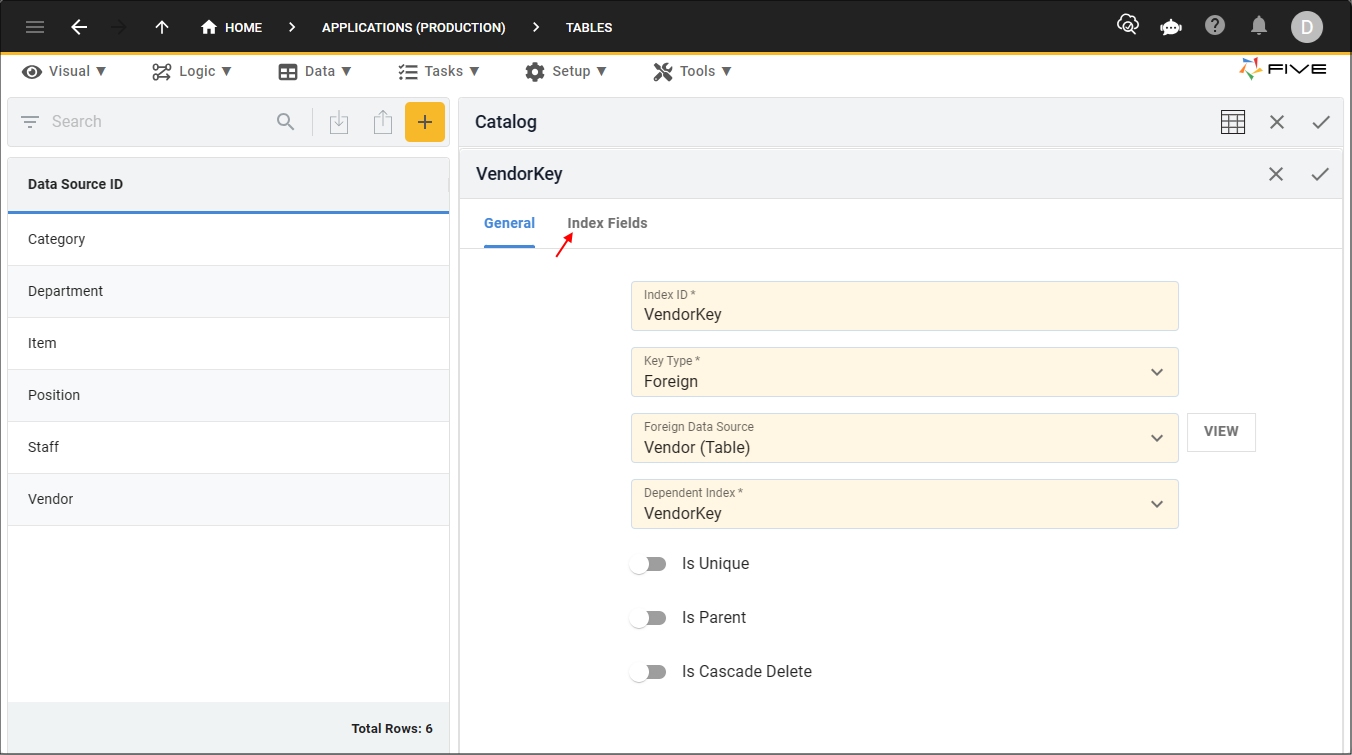This screenshot has width=1352, height=755.
Task: Open the notifications bell
Action: (1259, 26)
